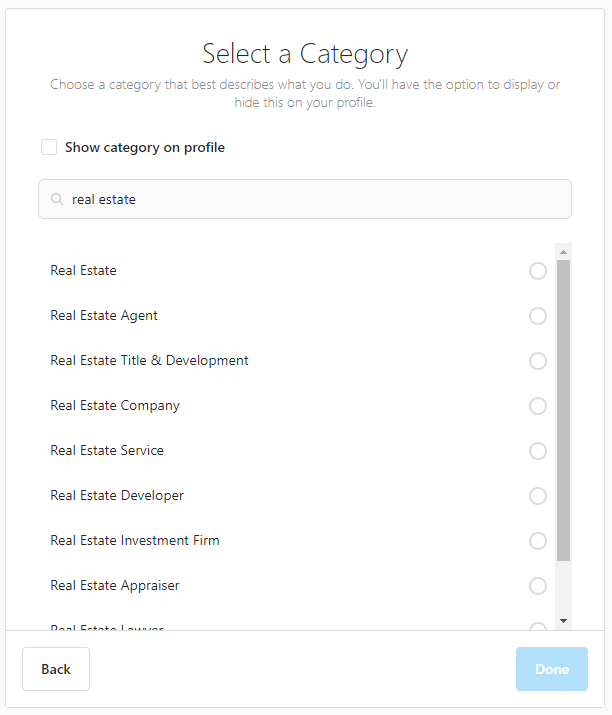
Task: Click the Done button
Action: pos(552,669)
